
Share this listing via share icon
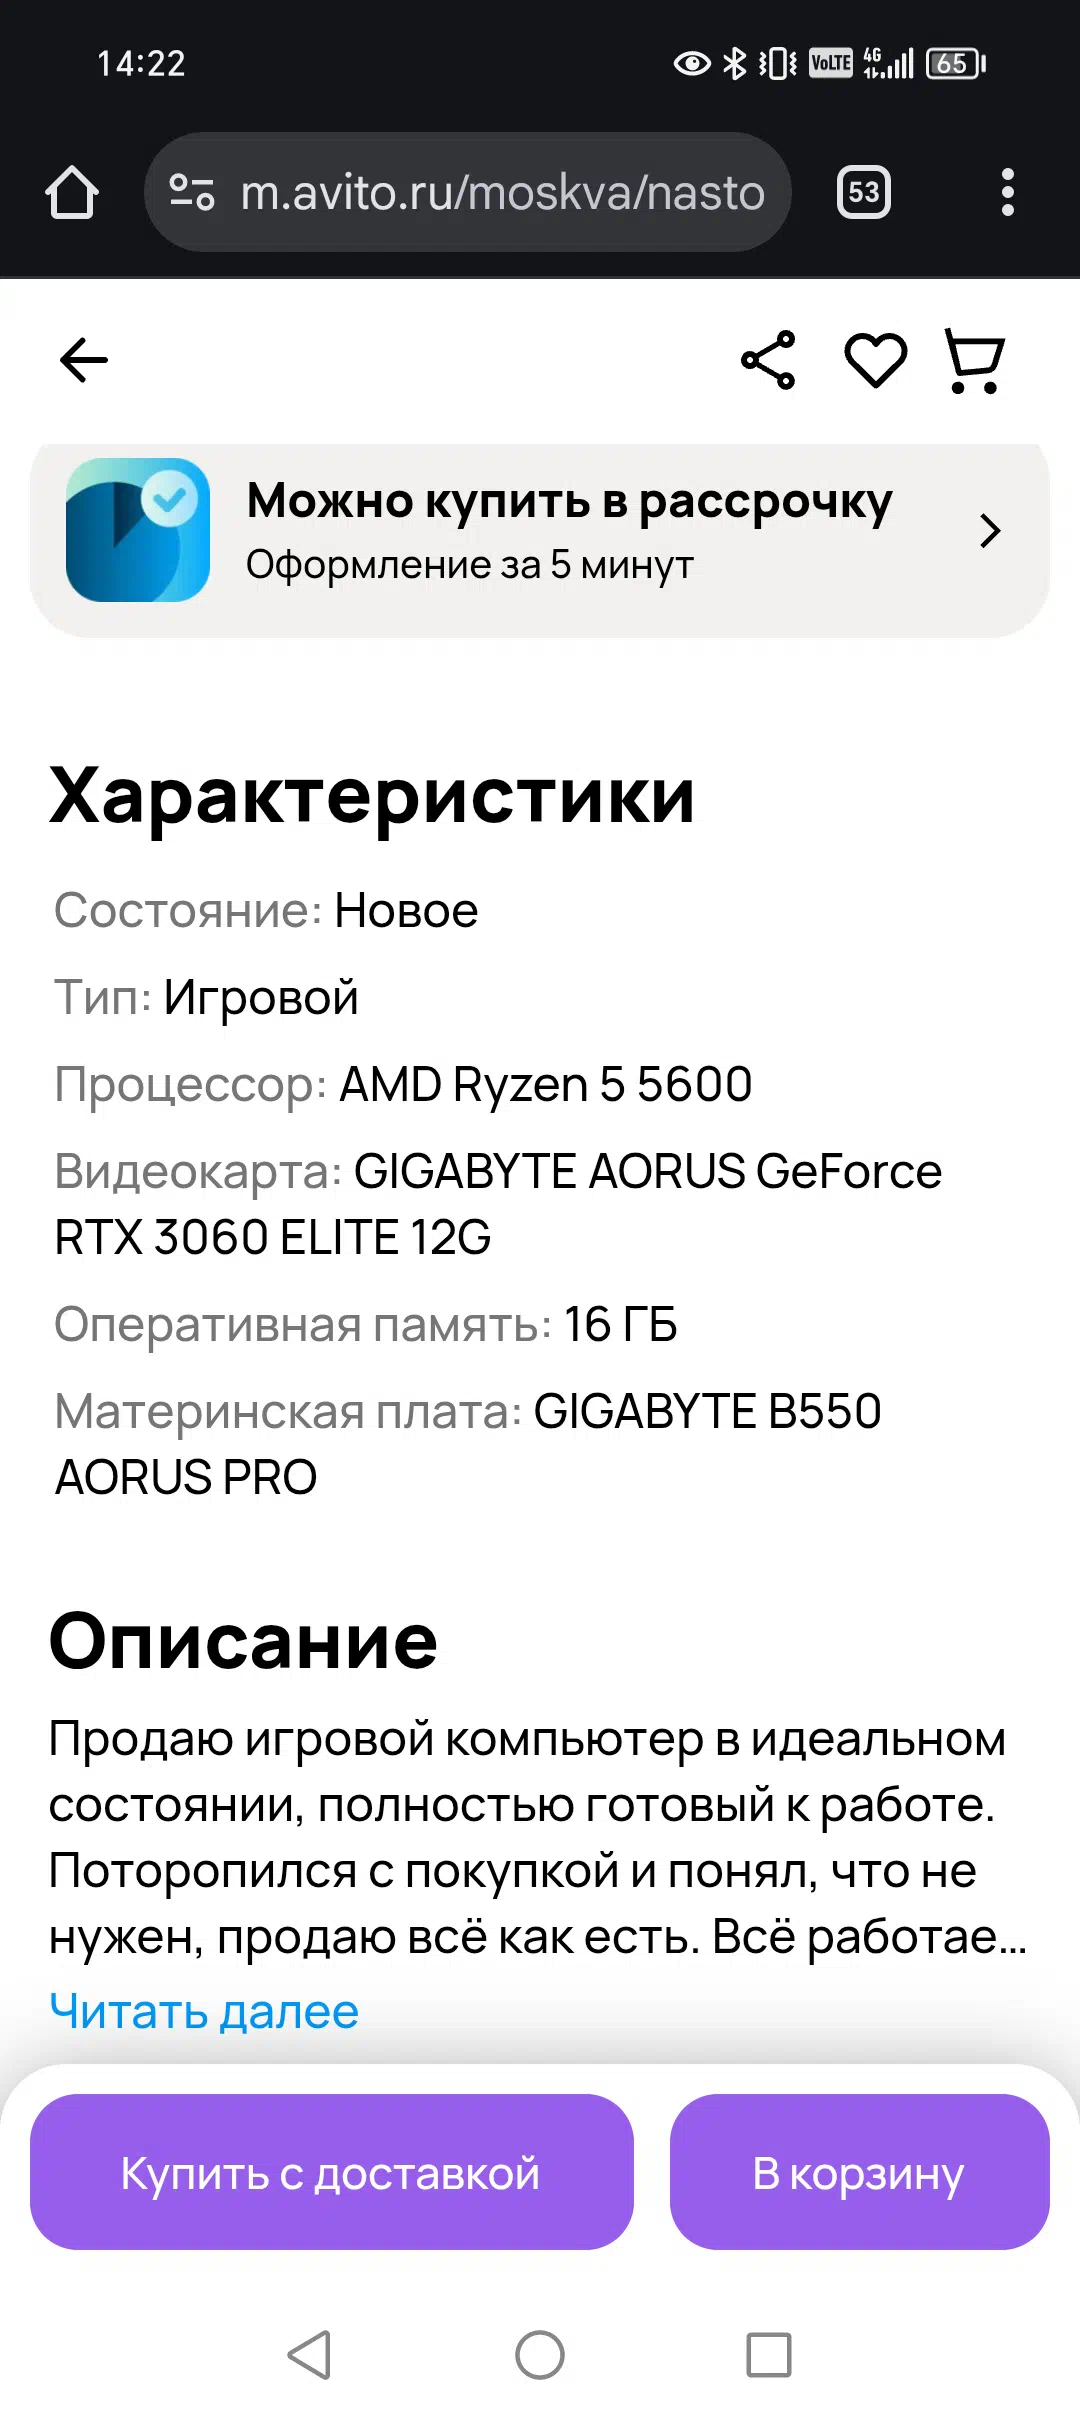pos(768,360)
